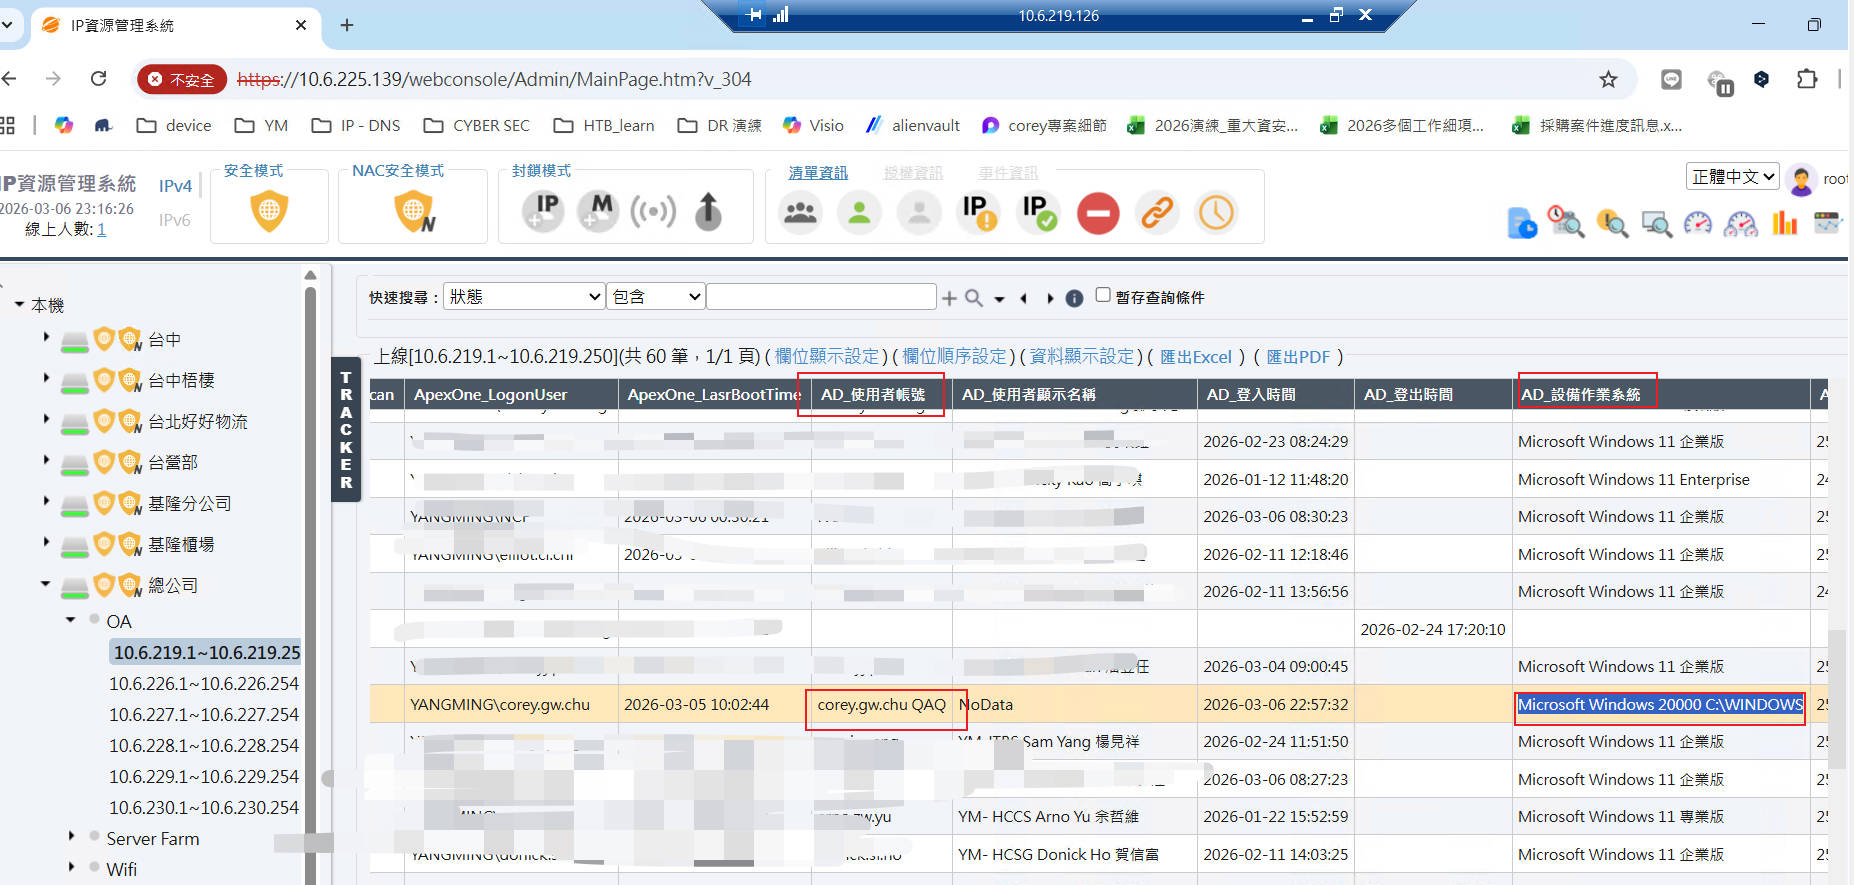
Task: Click the online user count link 1
Action: pos(101,230)
